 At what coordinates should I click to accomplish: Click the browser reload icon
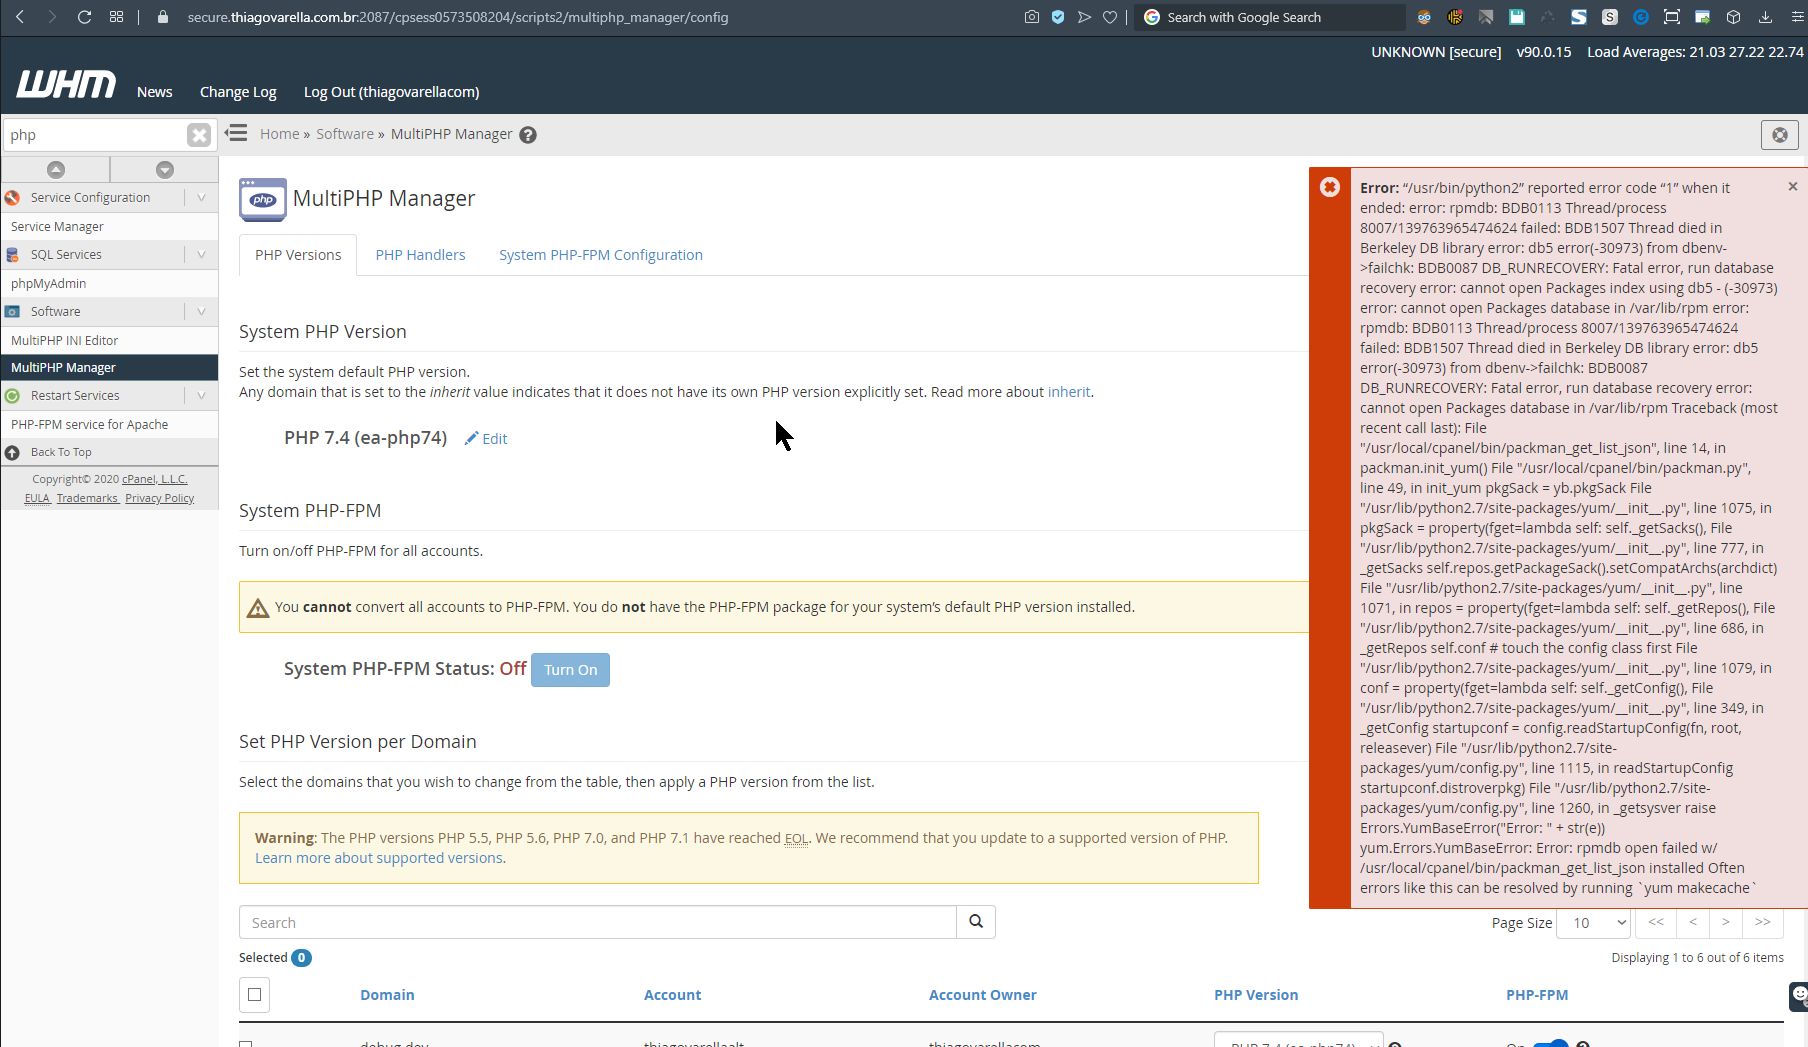[84, 17]
